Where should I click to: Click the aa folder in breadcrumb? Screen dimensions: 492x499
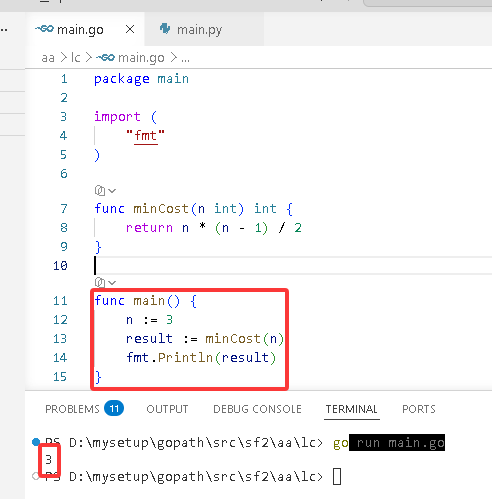(x=48, y=58)
